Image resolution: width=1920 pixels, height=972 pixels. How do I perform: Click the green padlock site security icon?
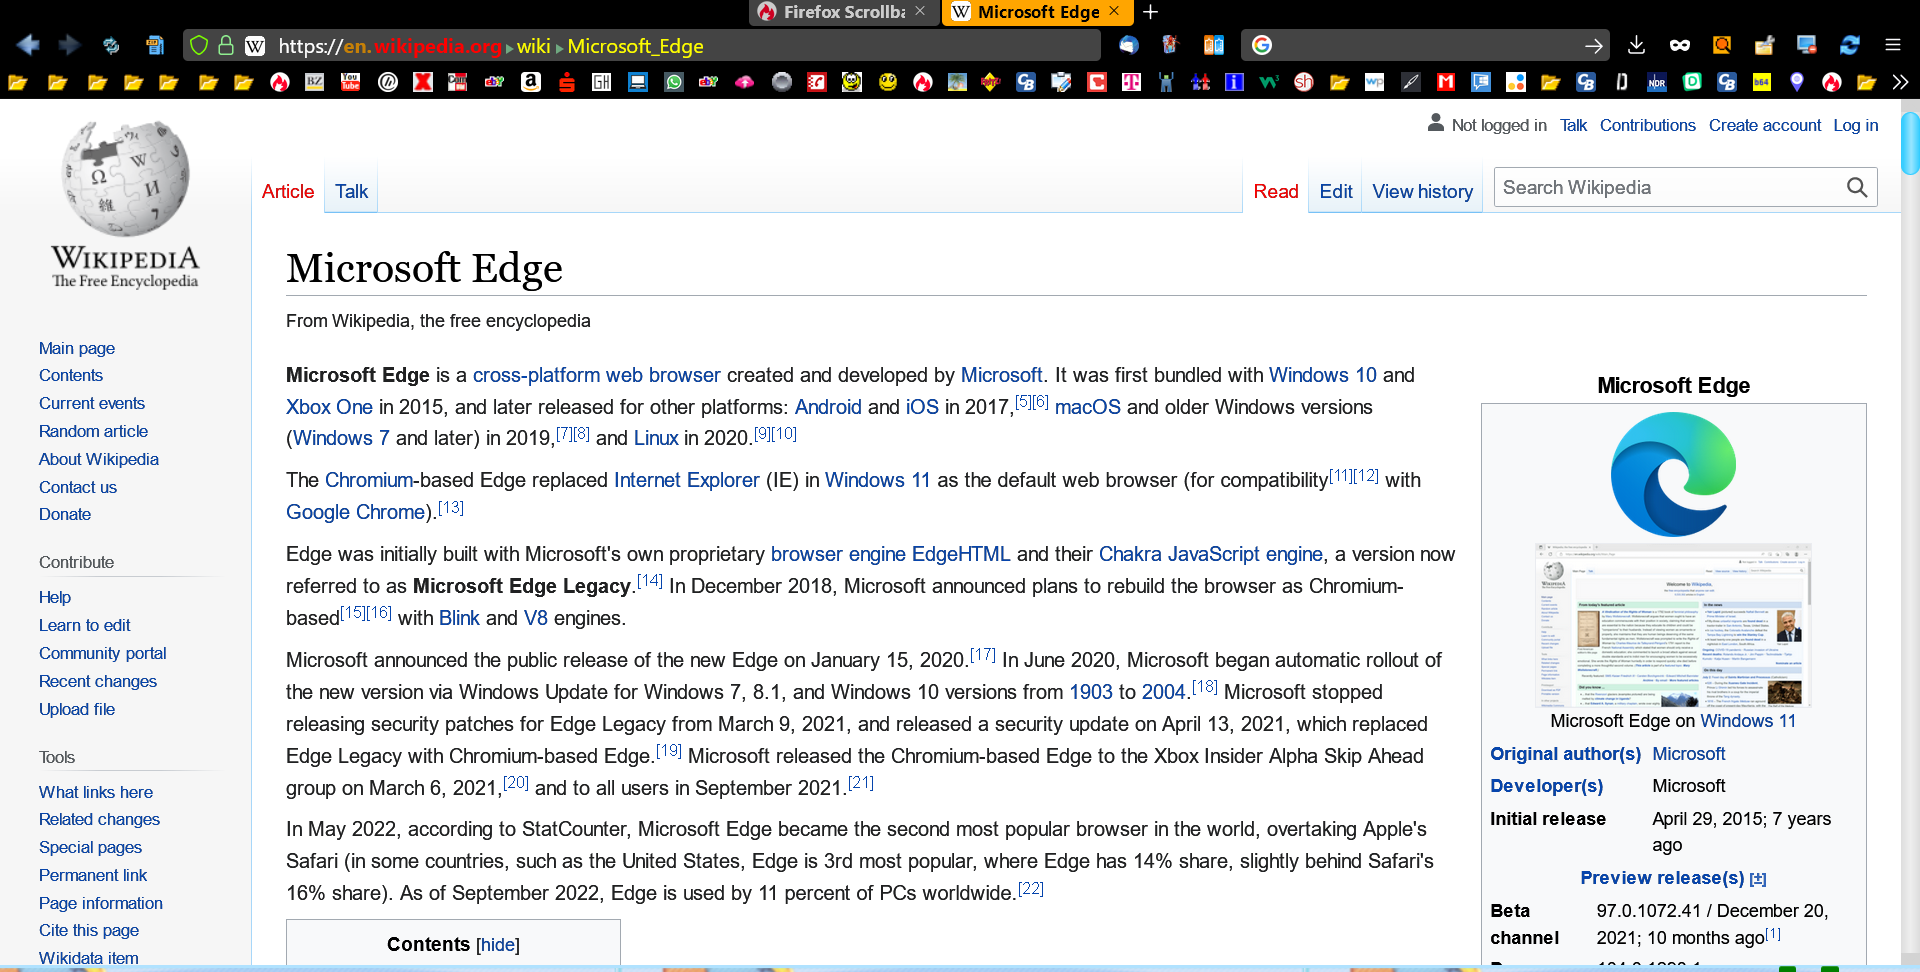(x=226, y=45)
